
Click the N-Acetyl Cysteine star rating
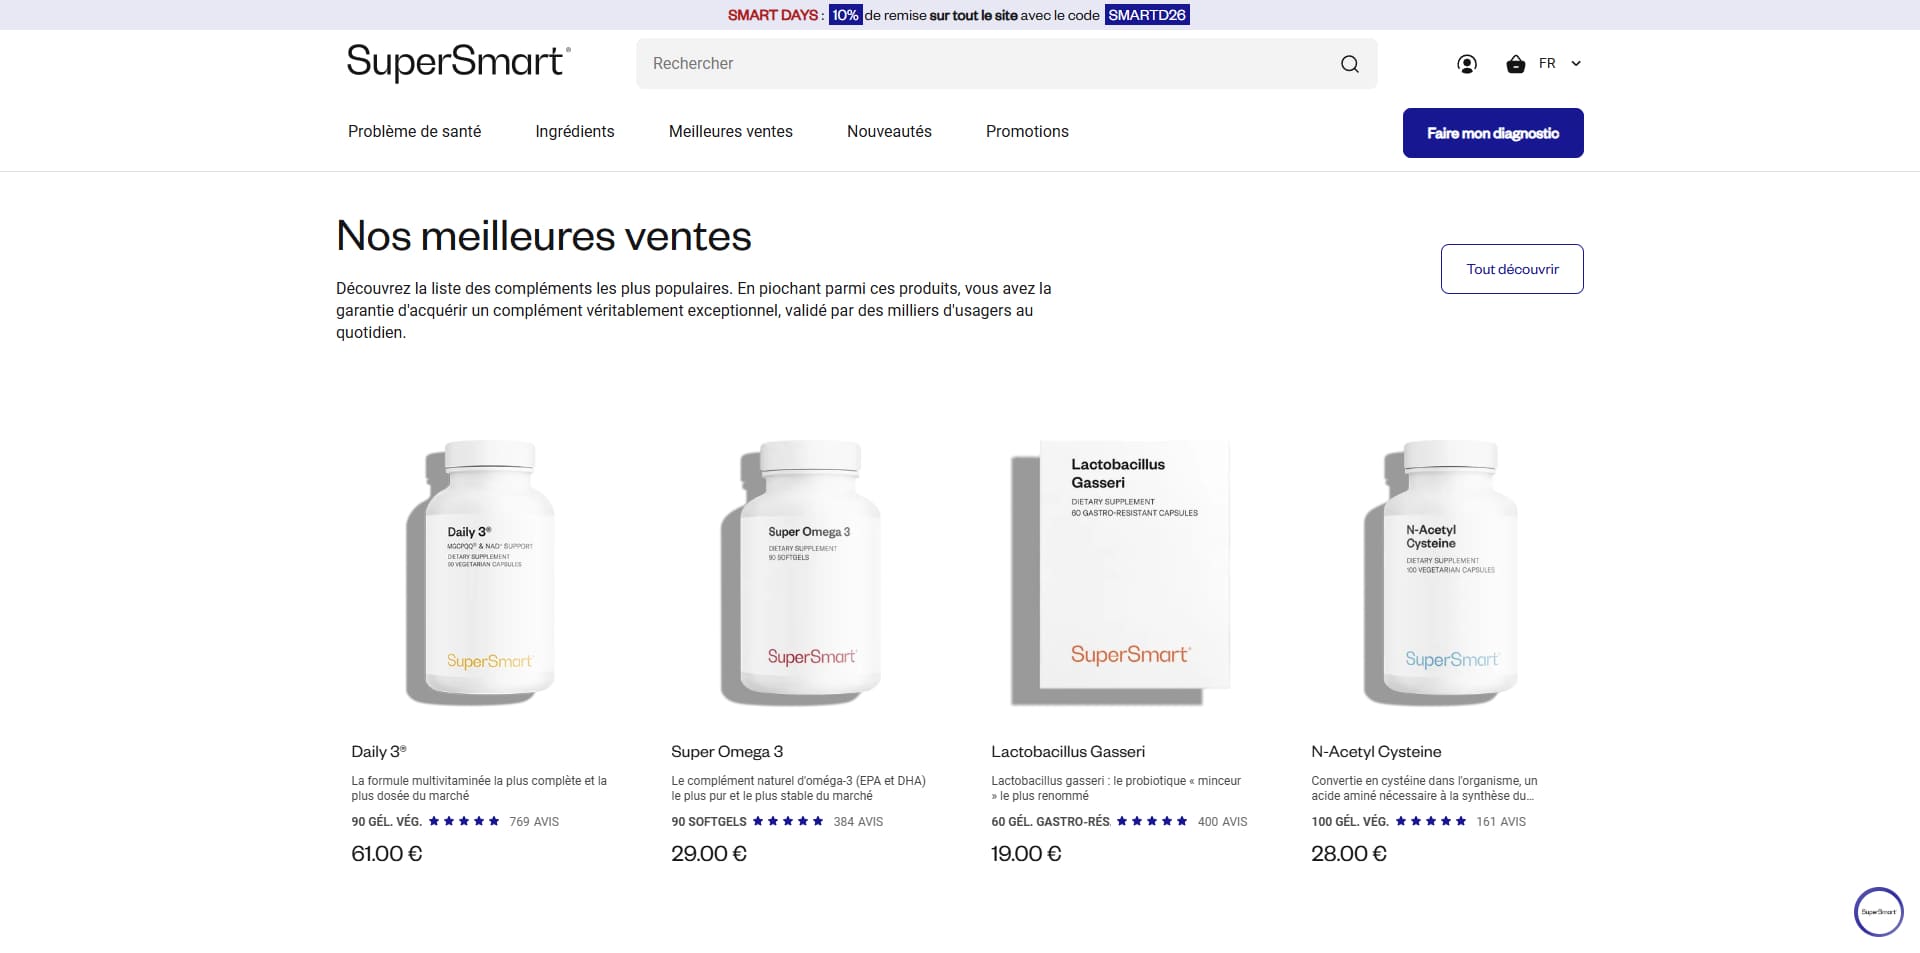1431,821
